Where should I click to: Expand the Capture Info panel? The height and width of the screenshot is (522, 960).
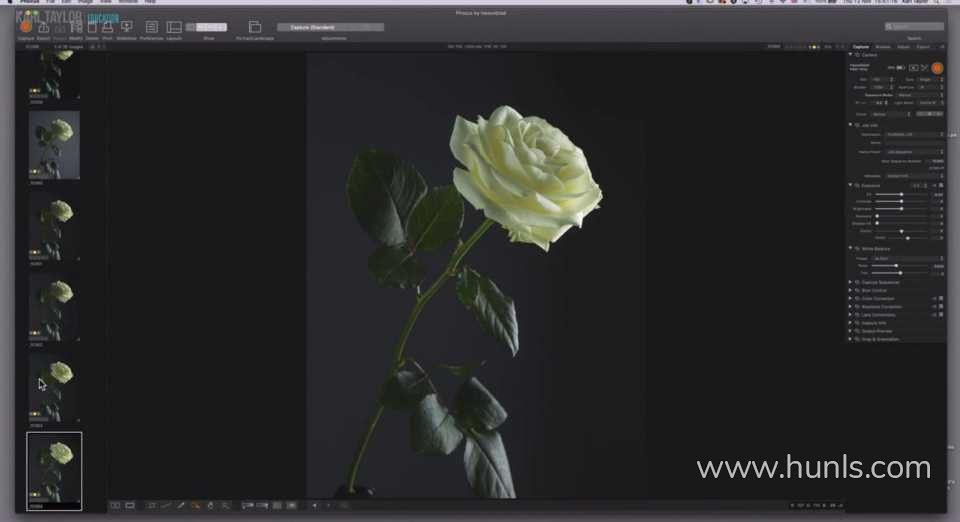850,323
